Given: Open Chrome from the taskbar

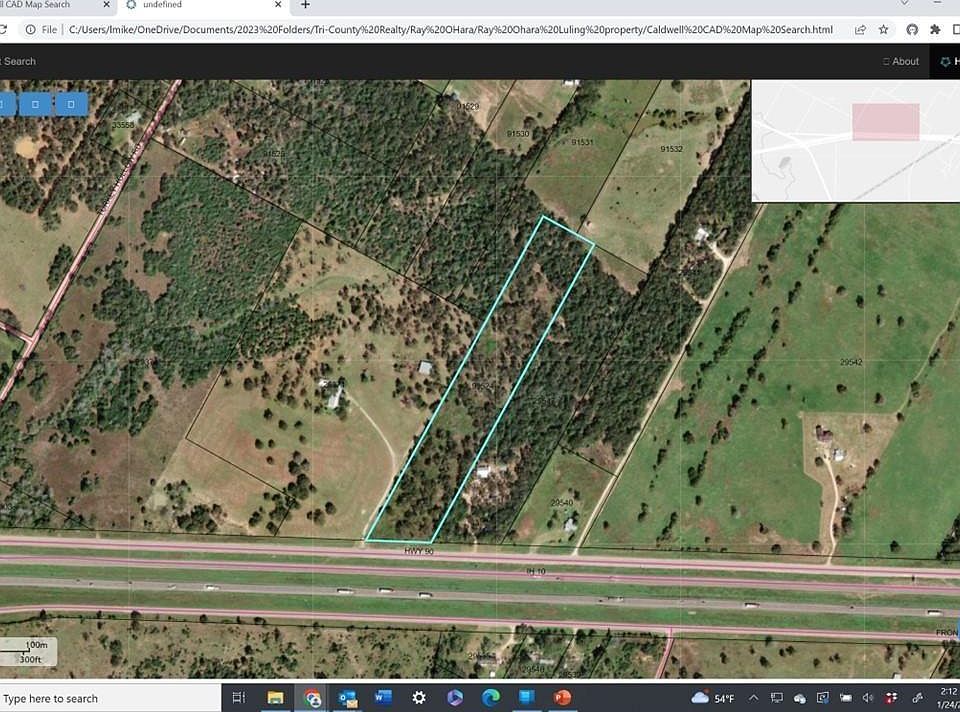Looking at the screenshot, I should [312, 697].
